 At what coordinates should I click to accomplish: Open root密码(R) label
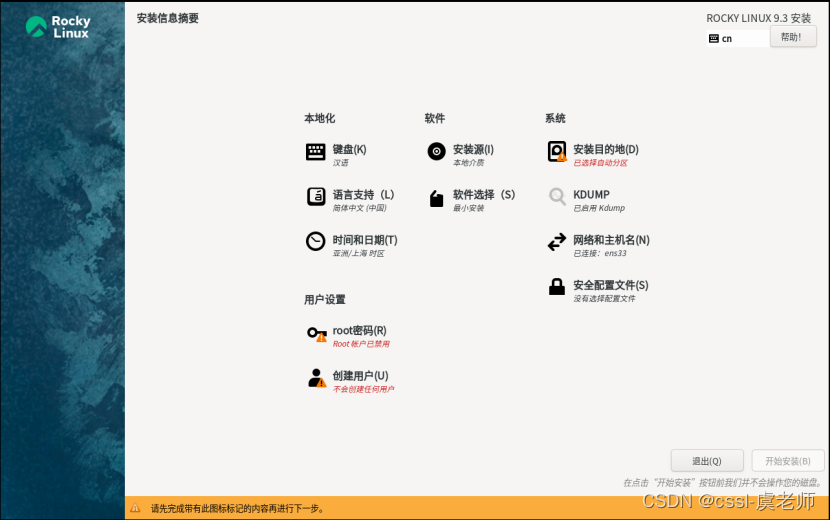[x=359, y=331]
